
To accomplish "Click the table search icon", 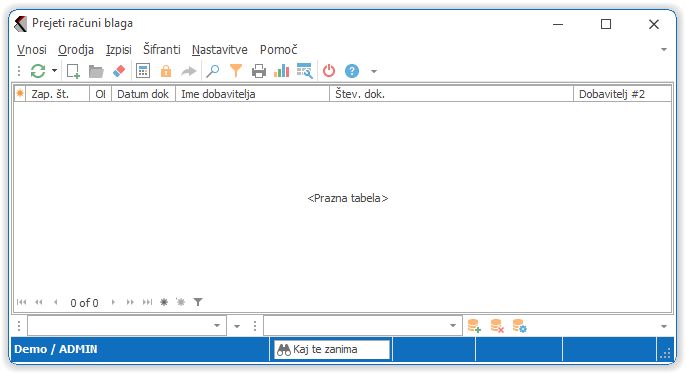I will click(x=305, y=71).
